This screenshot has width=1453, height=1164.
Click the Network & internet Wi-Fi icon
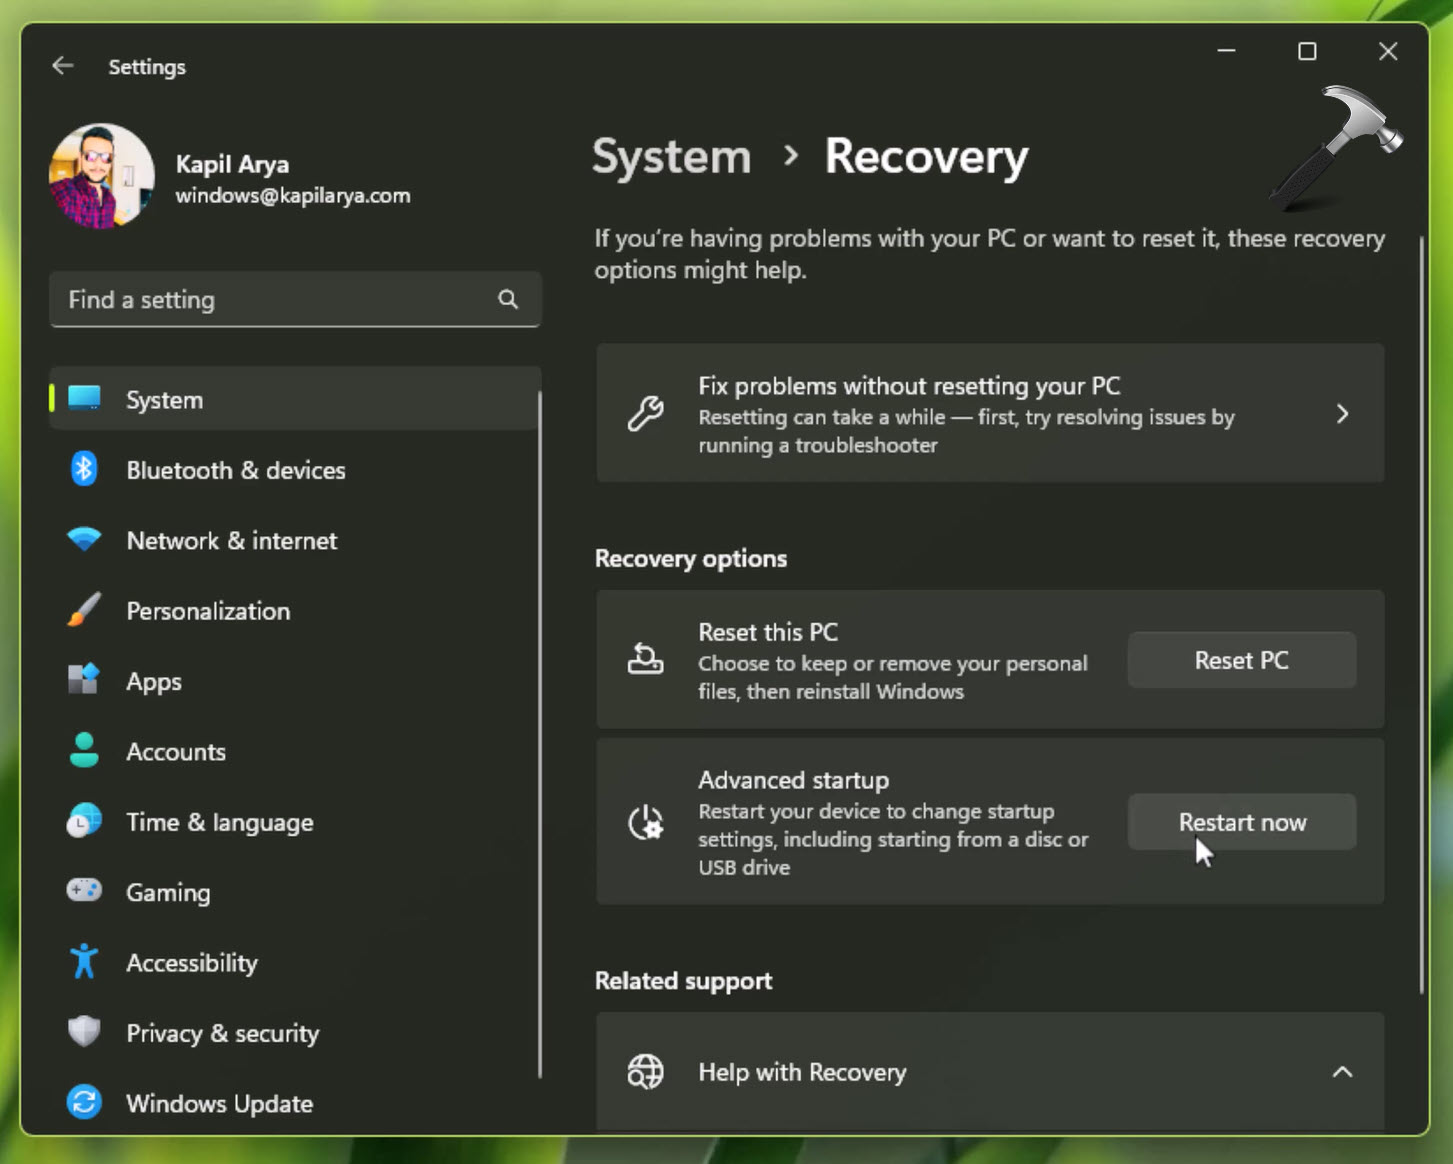[x=84, y=540]
